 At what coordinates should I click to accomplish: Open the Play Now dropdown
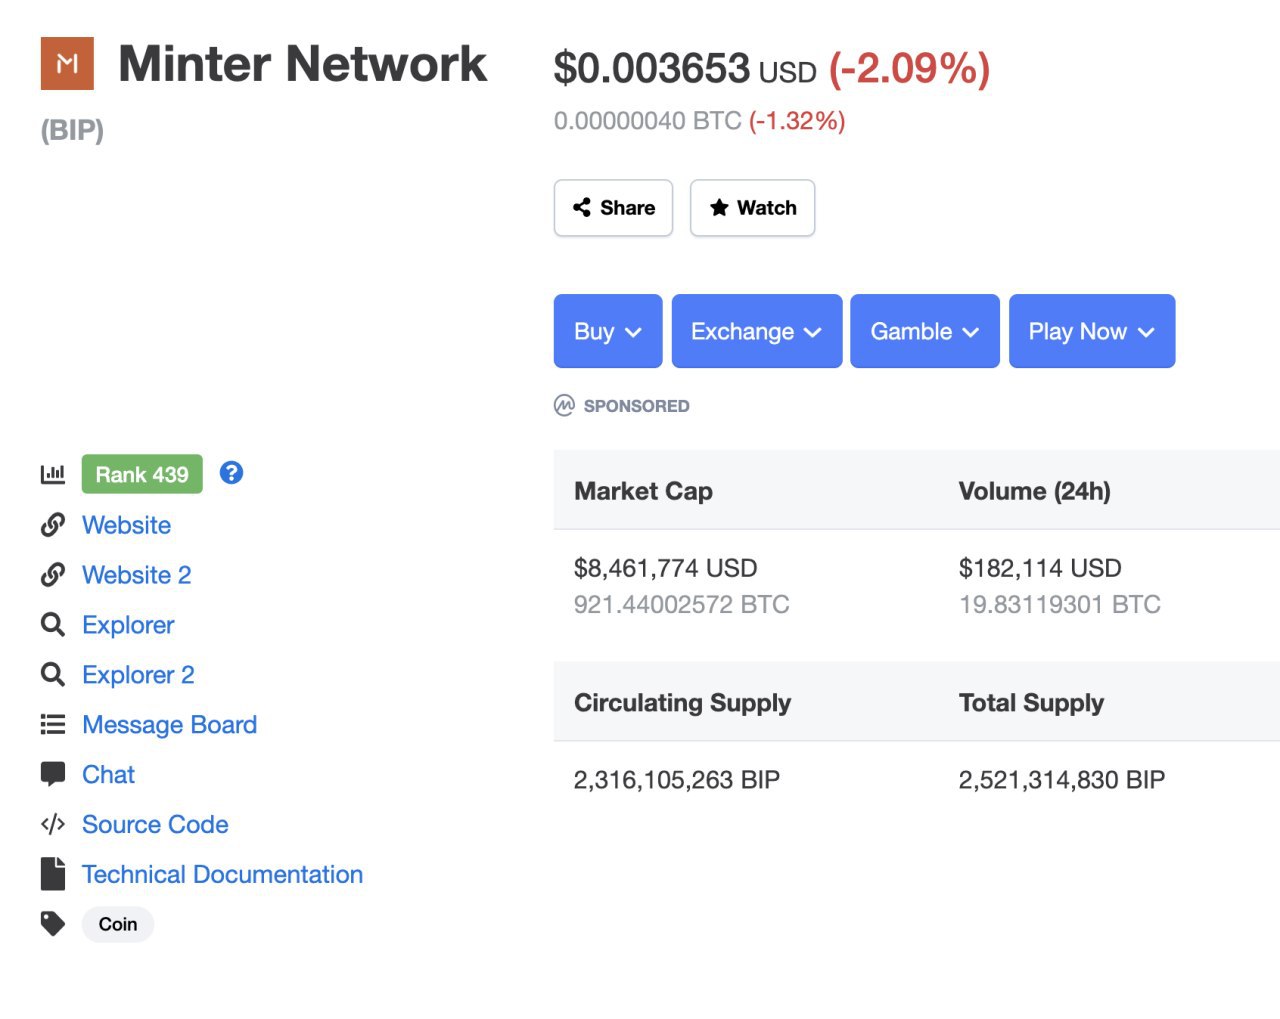tap(1092, 331)
